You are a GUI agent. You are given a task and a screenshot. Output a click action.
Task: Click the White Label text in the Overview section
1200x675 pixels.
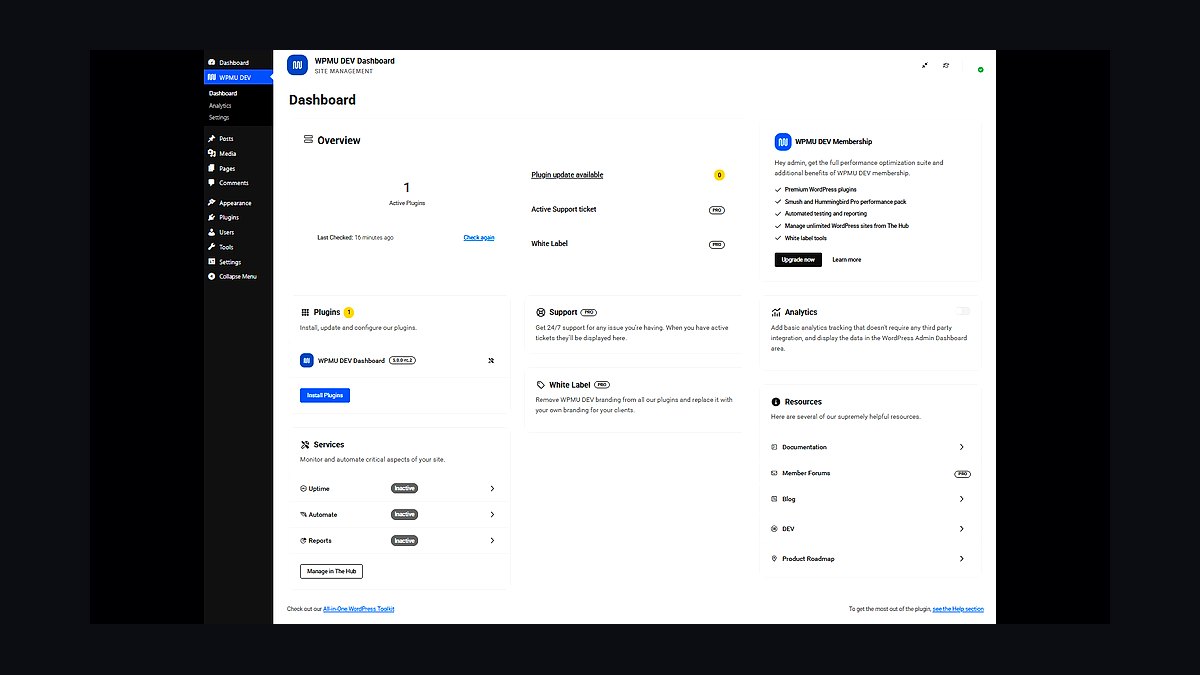tap(549, 244)
